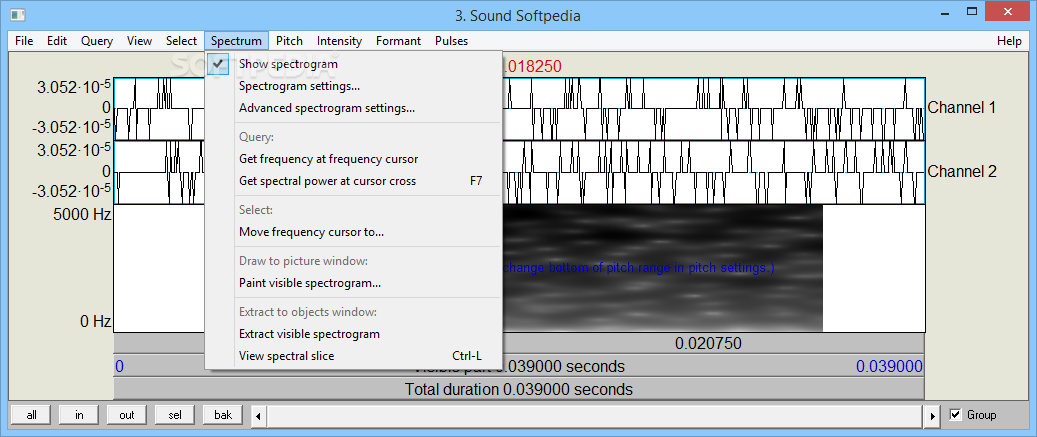This screenshot has height=437, width=1037.
Task: Click the 'sel' zoom button
Action: click(x=175, y=415)
